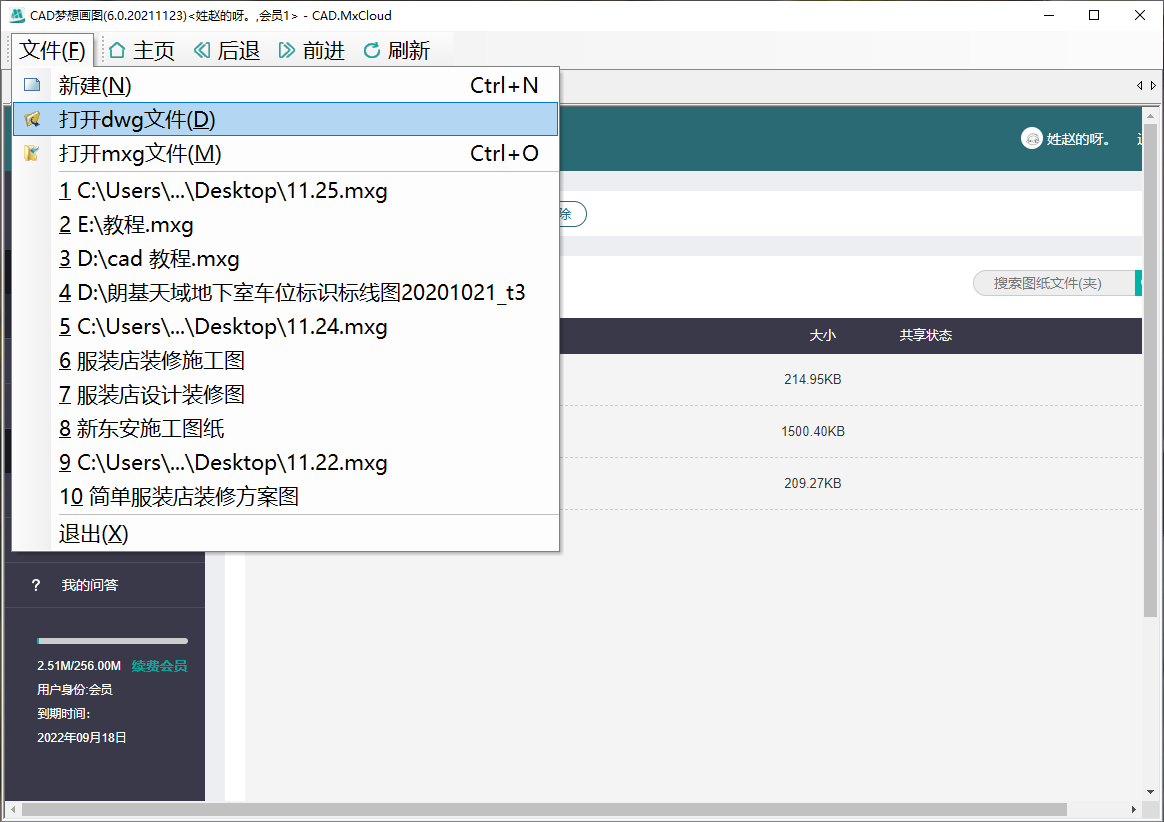Click the 209.27KB size cell

(813, 483)
